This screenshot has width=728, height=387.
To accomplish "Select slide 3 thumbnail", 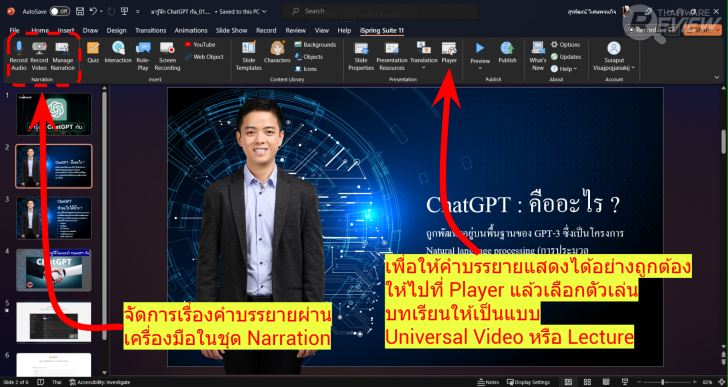I will pyautogui.click(x=54, y=218).
